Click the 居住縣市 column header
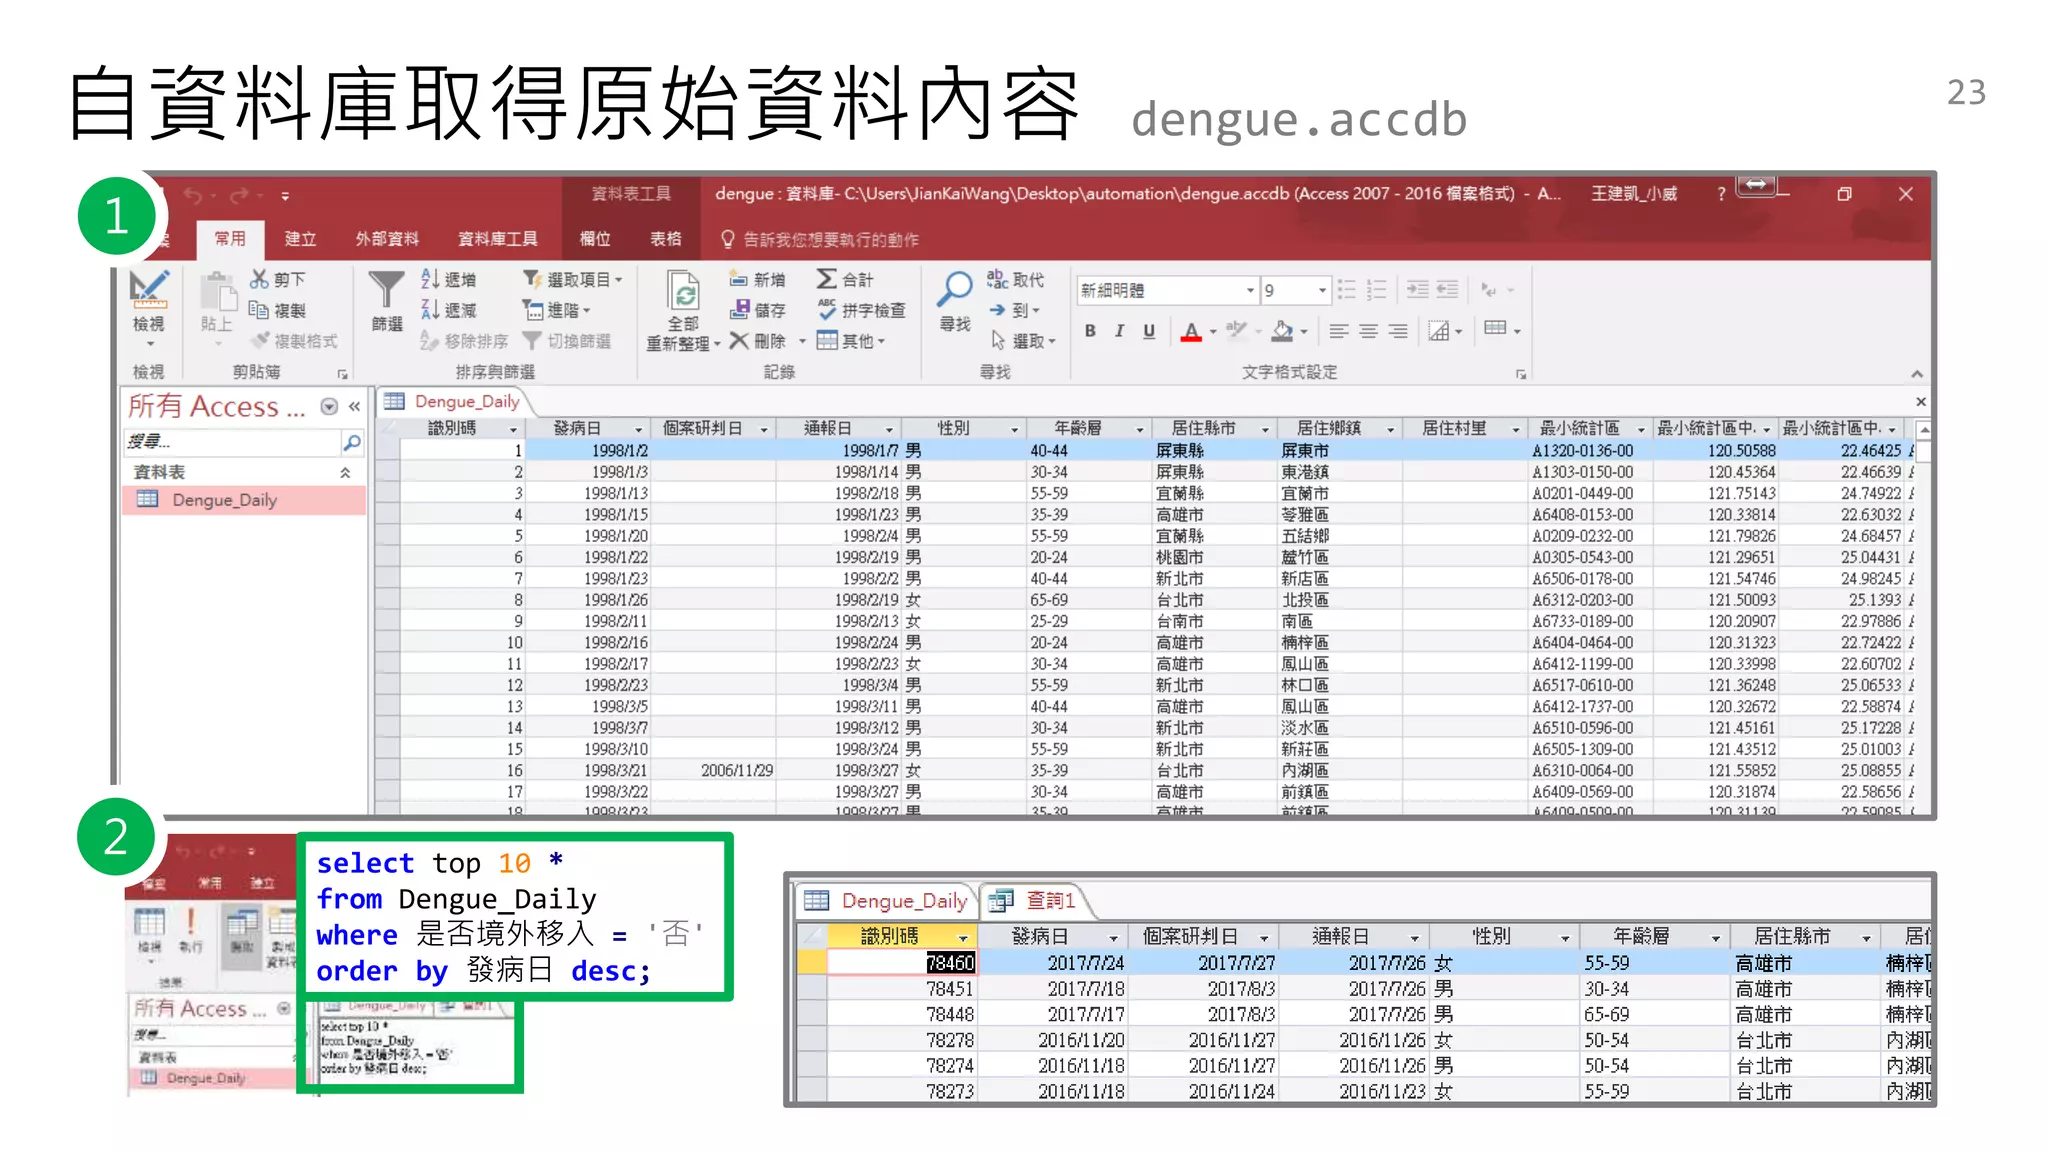 click(x=1214, y=428)
